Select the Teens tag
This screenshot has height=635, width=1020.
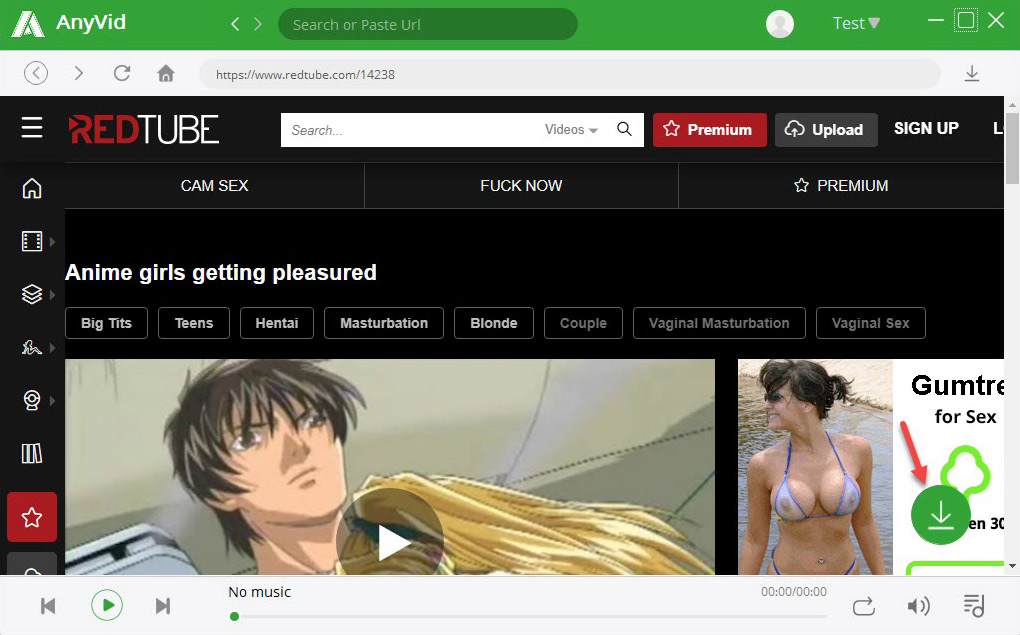pos(194,323)
